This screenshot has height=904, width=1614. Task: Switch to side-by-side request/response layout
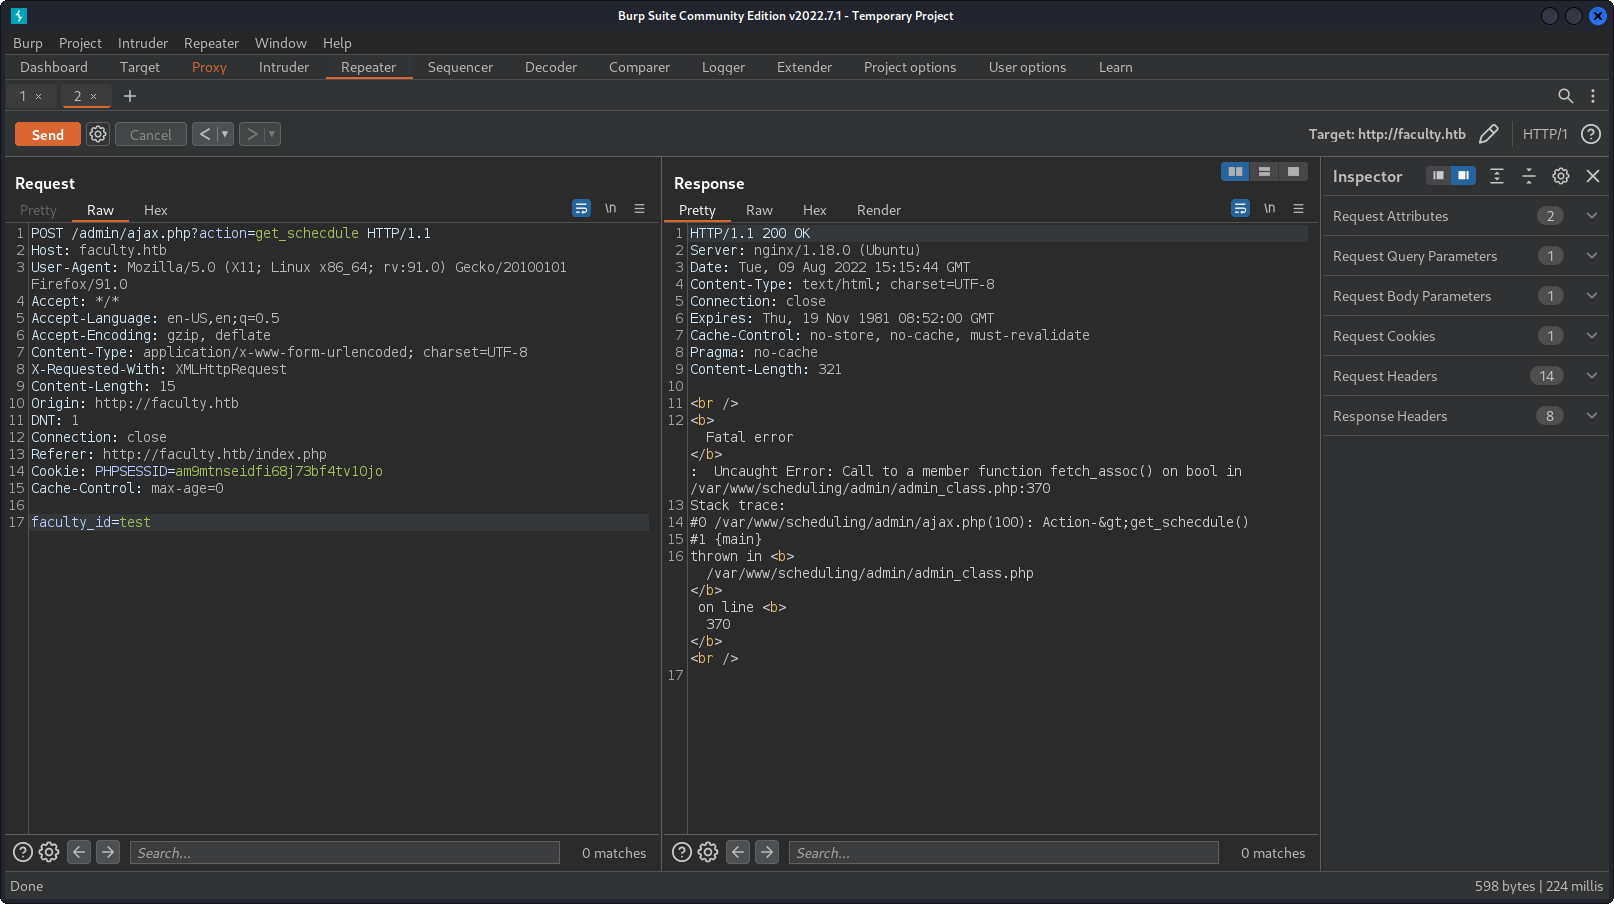coord(1236,172)
